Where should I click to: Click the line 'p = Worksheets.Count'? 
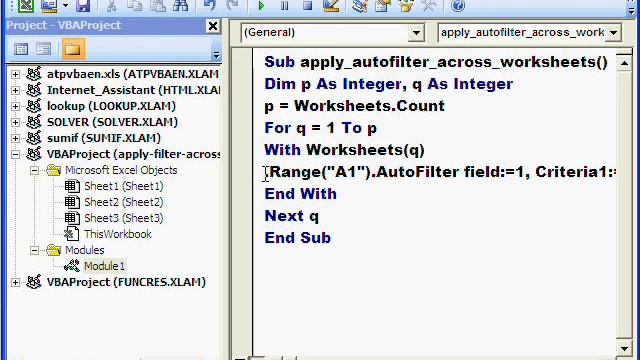click(354, 106)
